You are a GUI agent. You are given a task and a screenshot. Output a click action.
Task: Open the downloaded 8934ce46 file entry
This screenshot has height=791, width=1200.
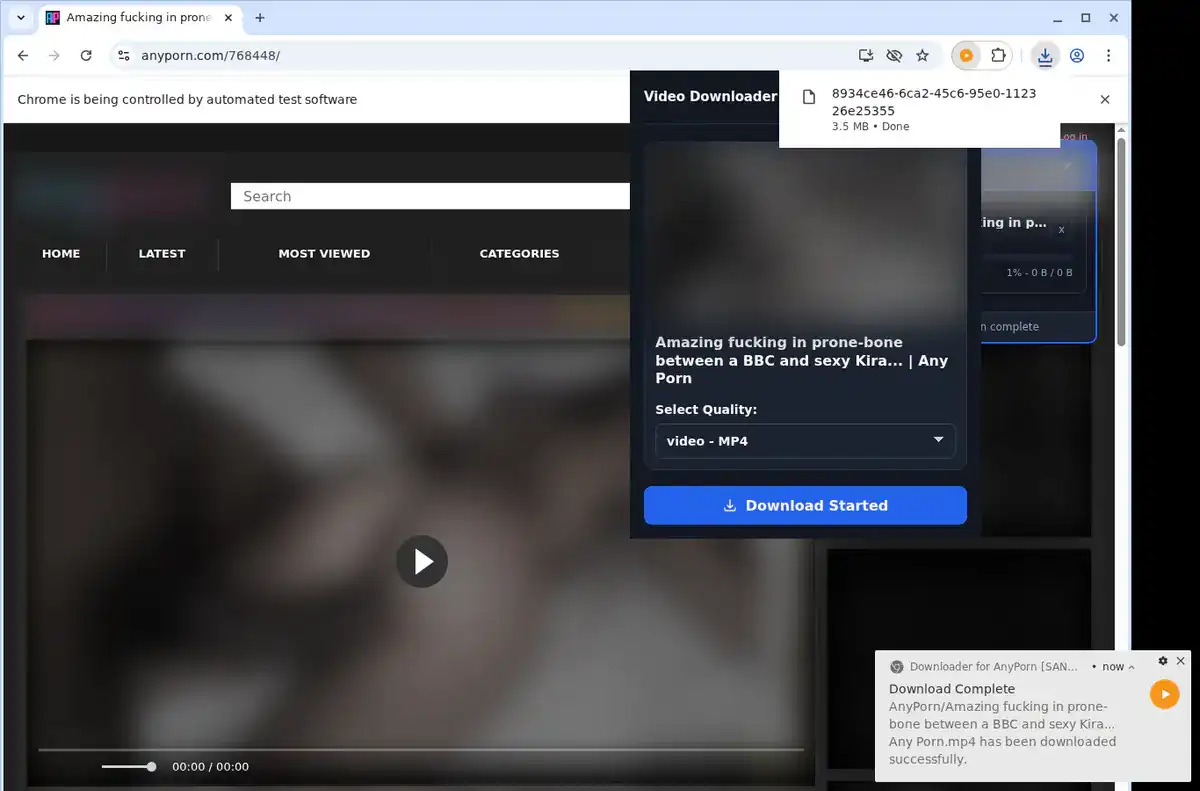[919, 109]
